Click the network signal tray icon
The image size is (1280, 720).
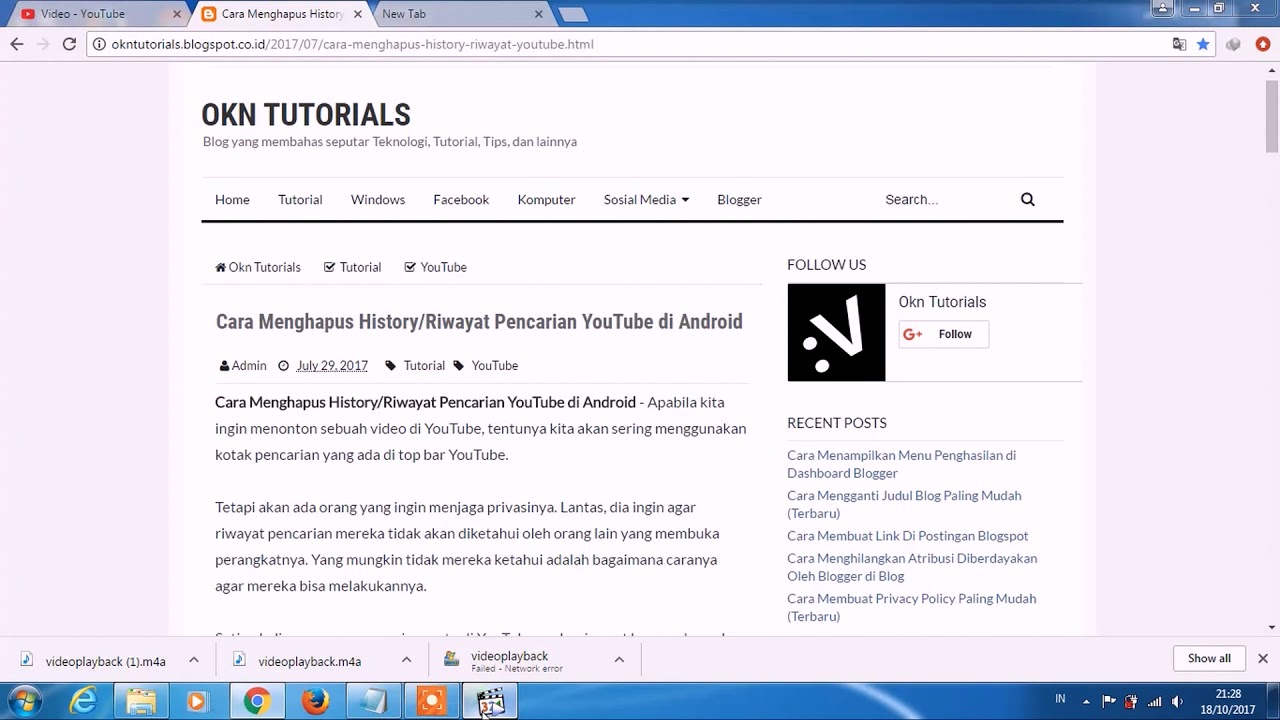1155,701
